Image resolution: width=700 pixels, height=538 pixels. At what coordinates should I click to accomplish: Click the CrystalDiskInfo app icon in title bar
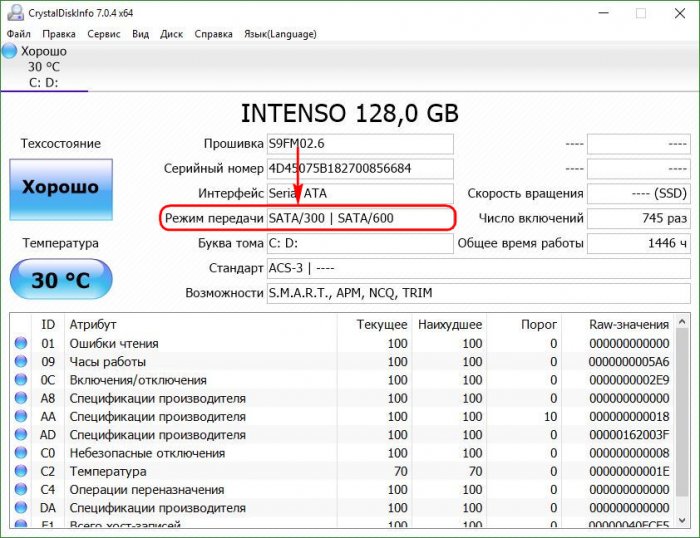click(15, 13)
